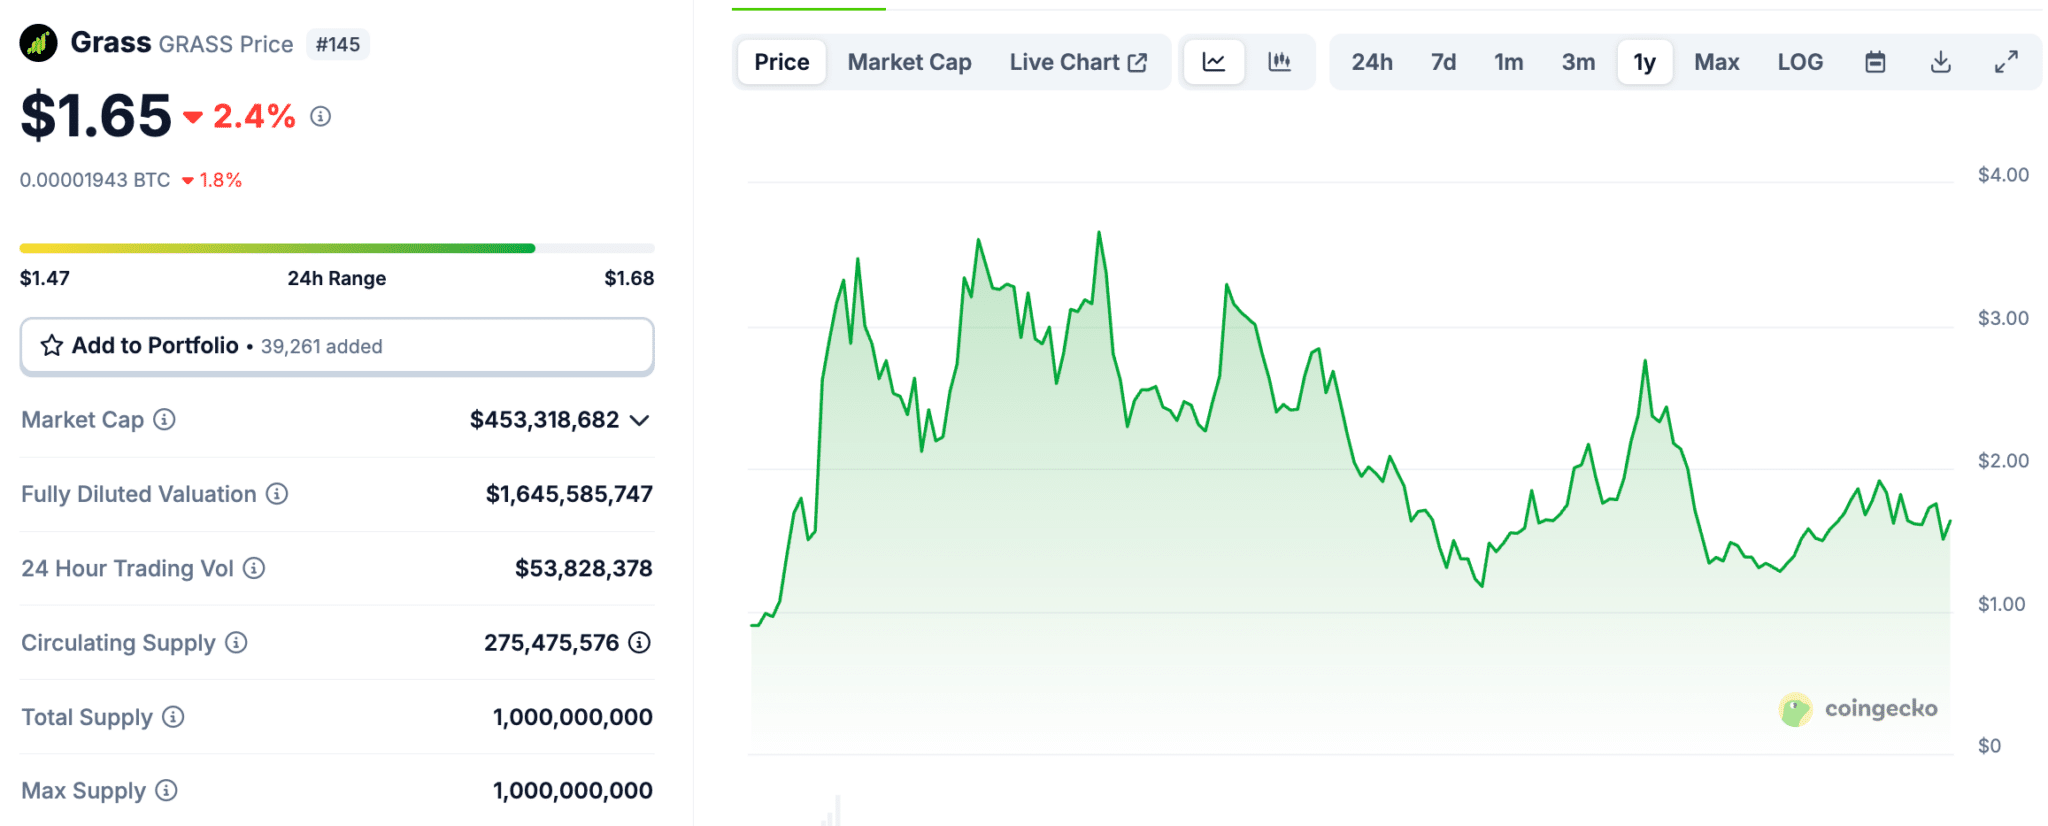This screenshot has width=2048, height=826.
Task: Set chart range to 24h
Action: [x=1372, y=62]
